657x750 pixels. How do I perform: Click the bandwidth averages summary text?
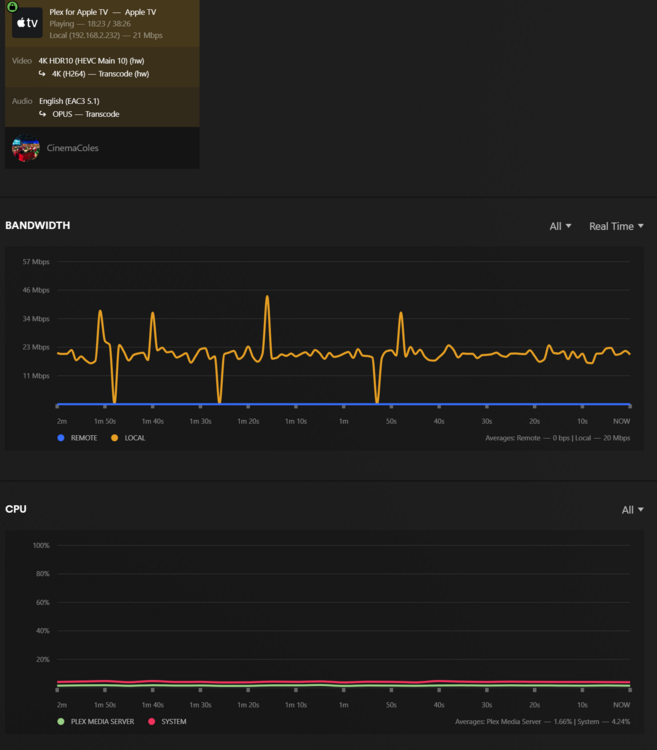(558, 438)
